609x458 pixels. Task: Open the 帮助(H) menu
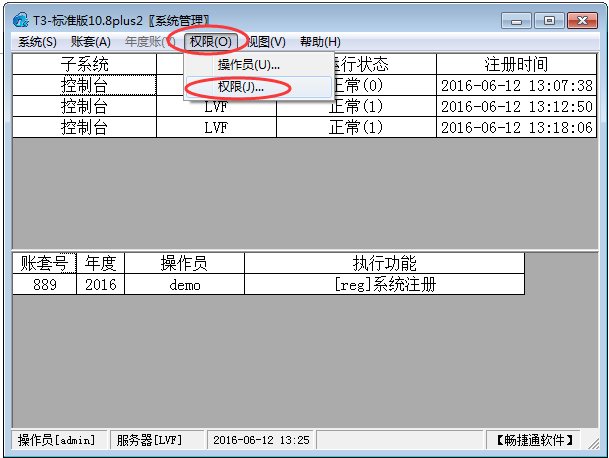tap(320, 42)
